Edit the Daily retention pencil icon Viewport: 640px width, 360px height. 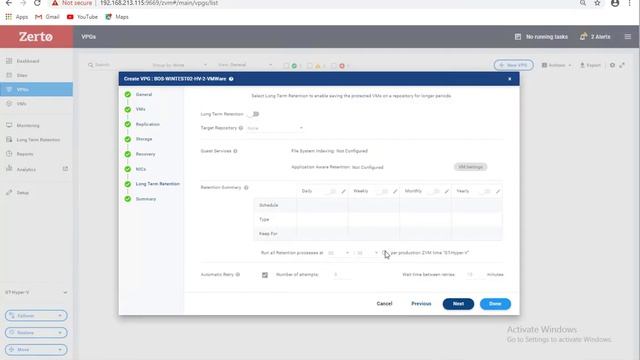click(343, 191)
